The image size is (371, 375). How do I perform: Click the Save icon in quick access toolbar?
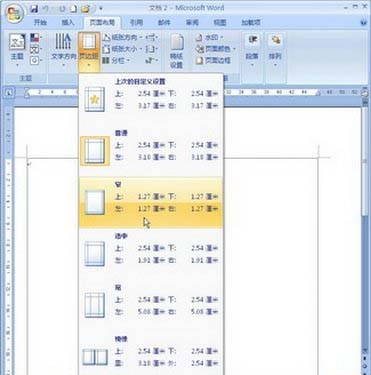(x=34, y=9)
